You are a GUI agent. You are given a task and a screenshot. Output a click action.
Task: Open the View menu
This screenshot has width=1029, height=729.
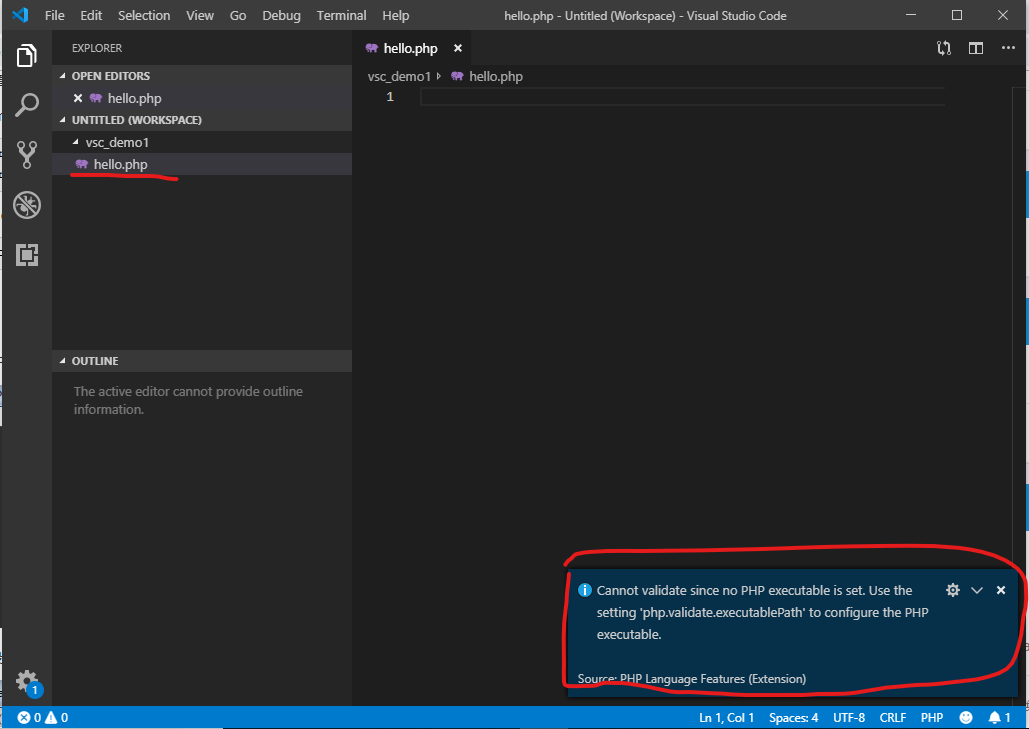pos(200,15)
